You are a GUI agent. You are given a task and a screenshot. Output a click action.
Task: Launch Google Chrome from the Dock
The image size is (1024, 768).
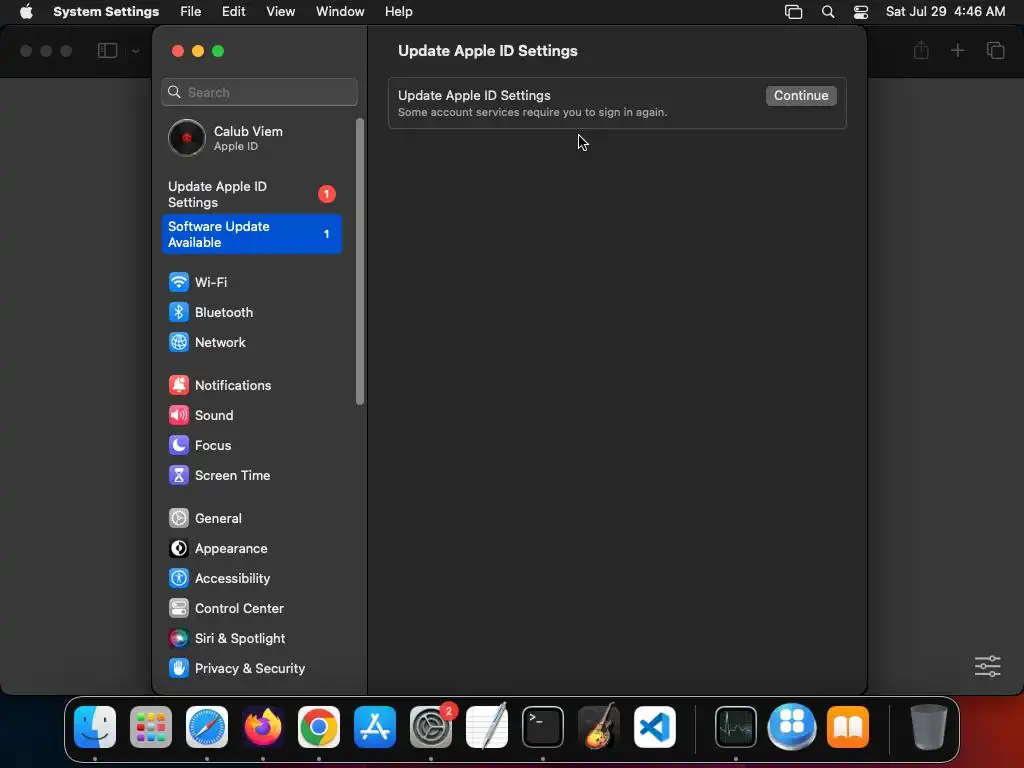(319, 727)
